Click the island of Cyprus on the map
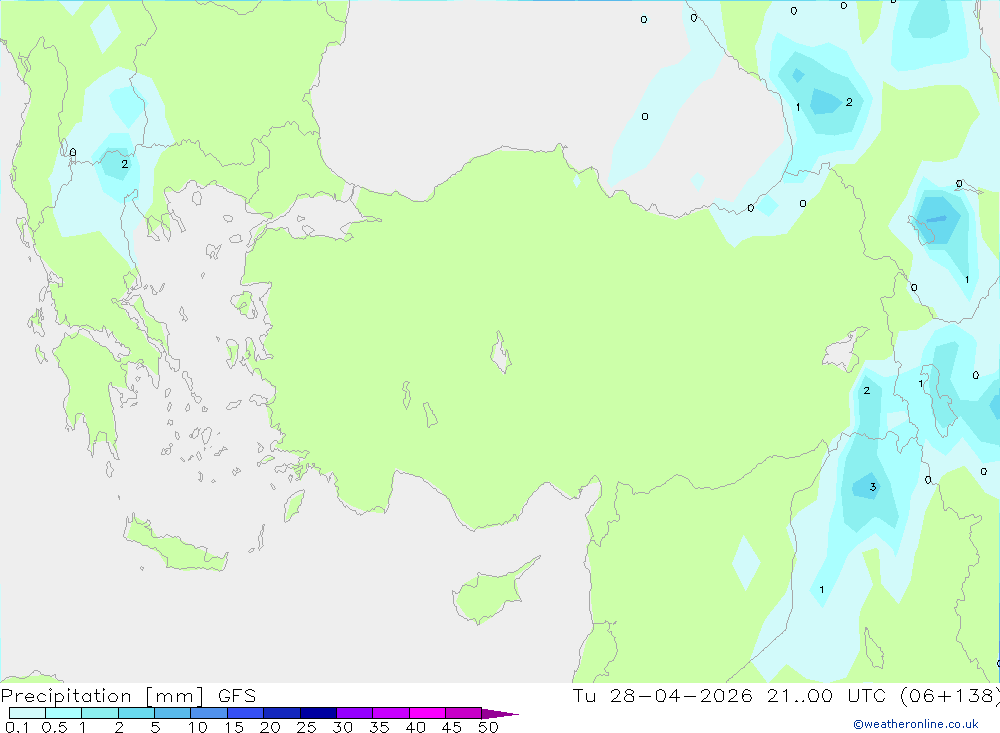1000x733 pixels. tap(490, 595)
